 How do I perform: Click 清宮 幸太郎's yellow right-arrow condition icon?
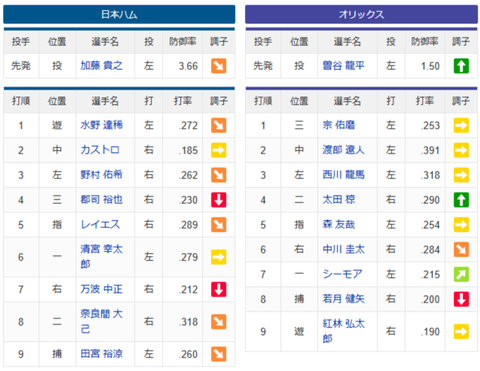pos(219,257)
